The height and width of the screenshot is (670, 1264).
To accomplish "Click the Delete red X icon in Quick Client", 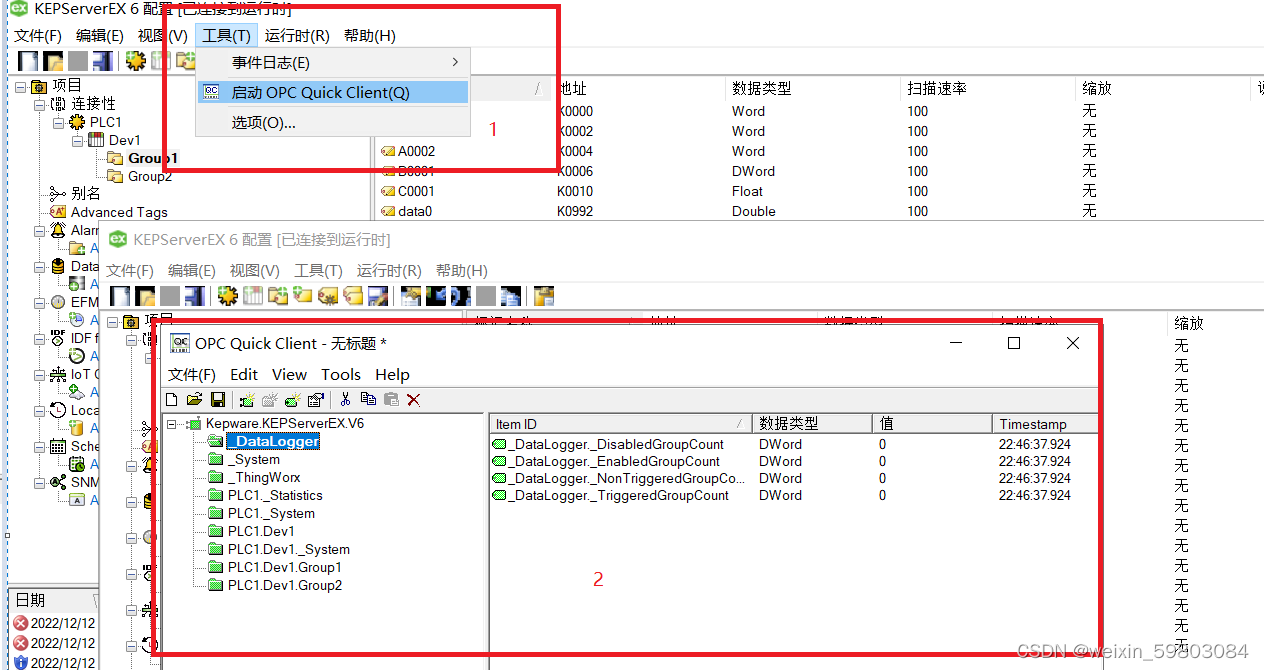I will point(413,398).
